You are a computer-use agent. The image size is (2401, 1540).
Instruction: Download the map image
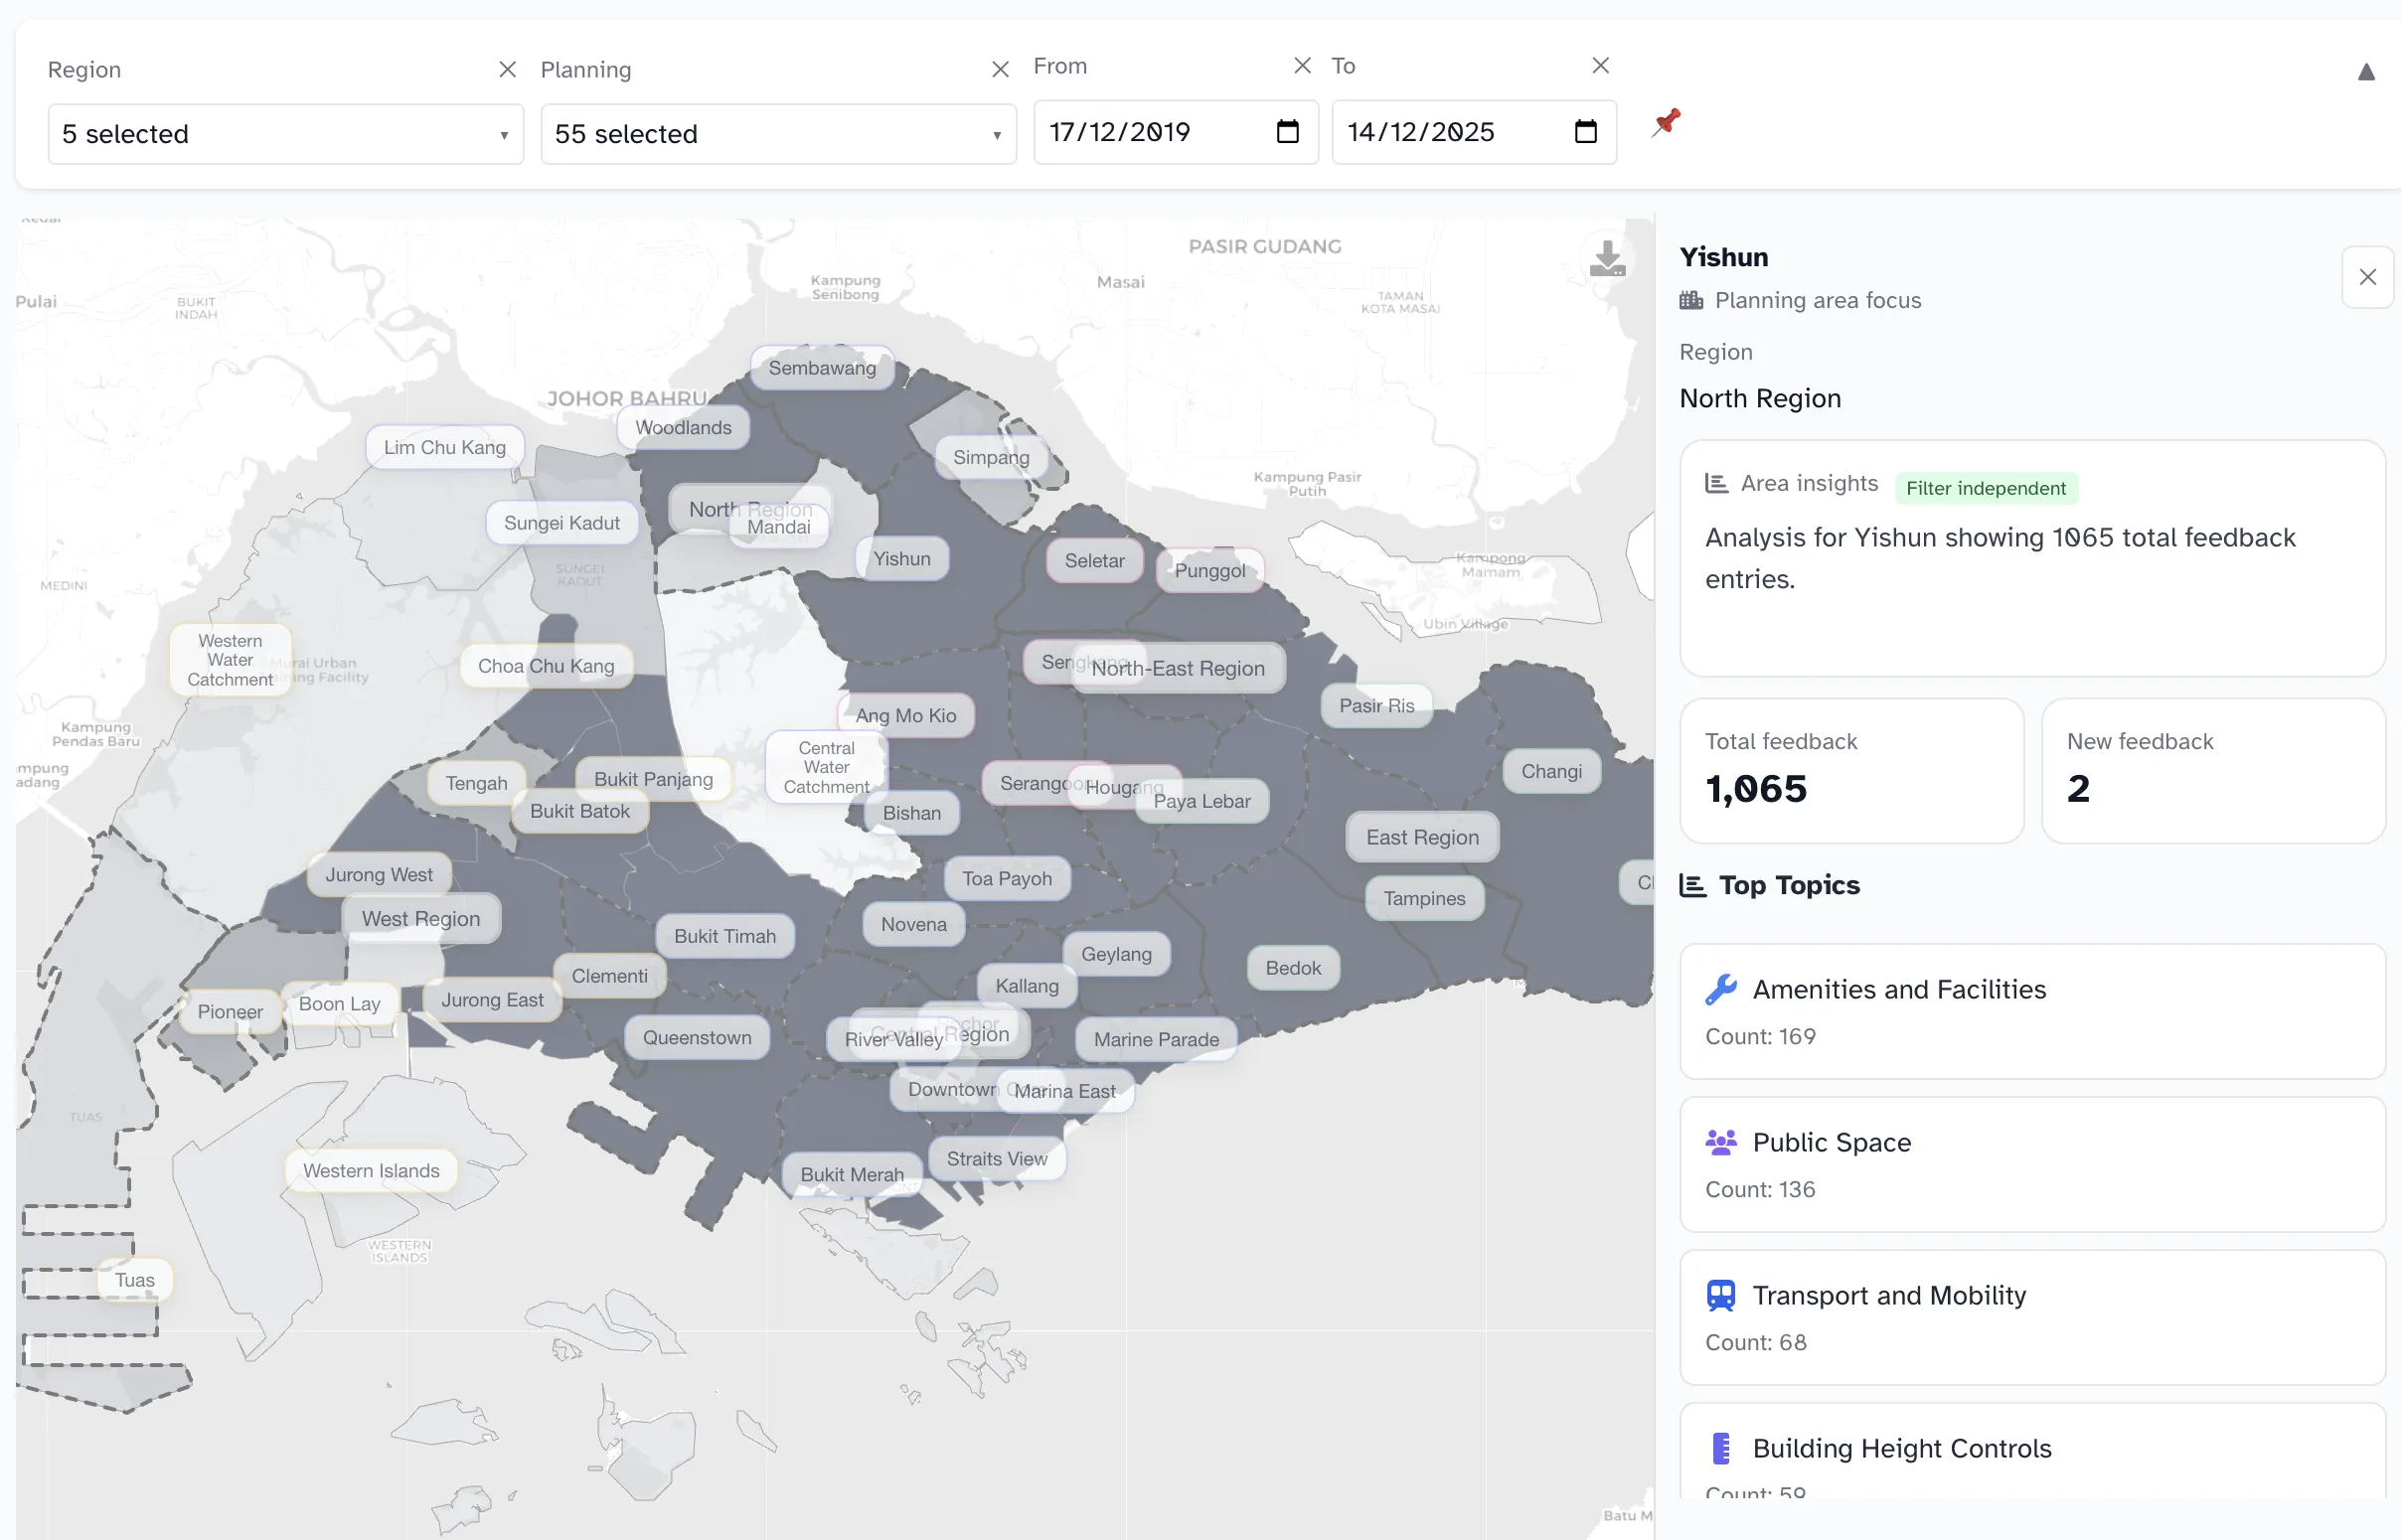click(1607, 258)
